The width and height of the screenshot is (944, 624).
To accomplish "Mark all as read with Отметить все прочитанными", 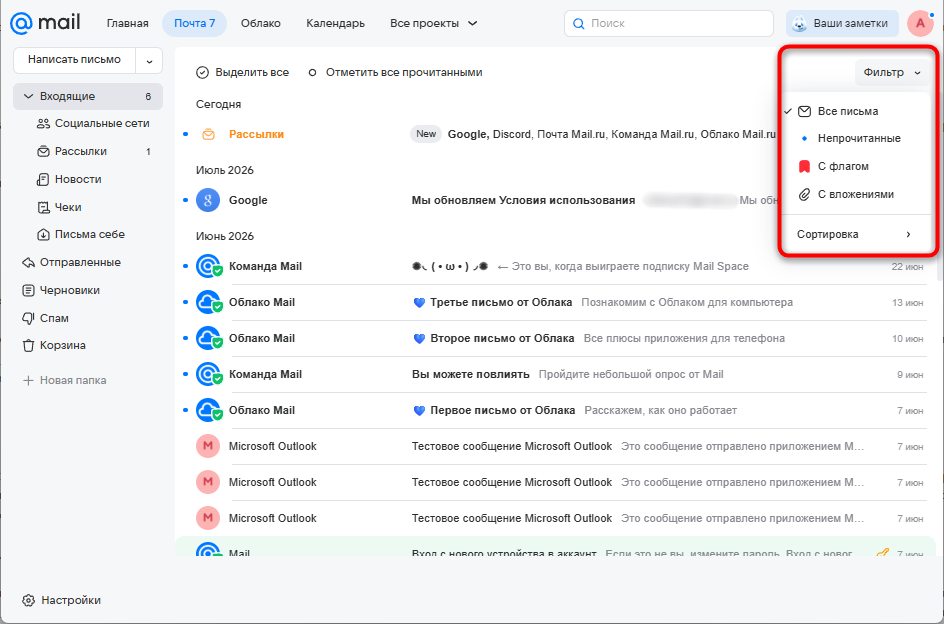I will pyautogui.click(x=395, y=72).
